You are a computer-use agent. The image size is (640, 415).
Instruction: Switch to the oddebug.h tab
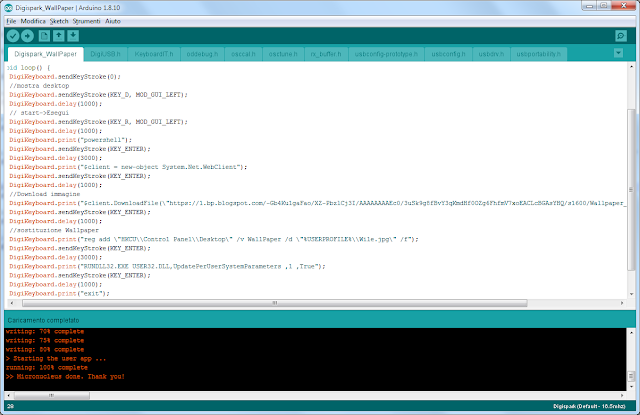click(x=202, y=54)
